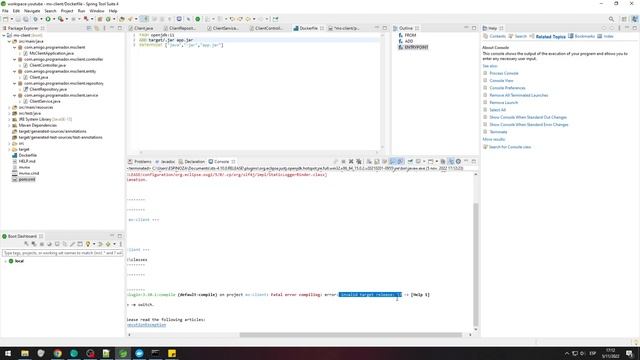The height and width of the screenshot is (360, 640).
Task: Click the Save toolbar icon
Action: click(18, 19)
